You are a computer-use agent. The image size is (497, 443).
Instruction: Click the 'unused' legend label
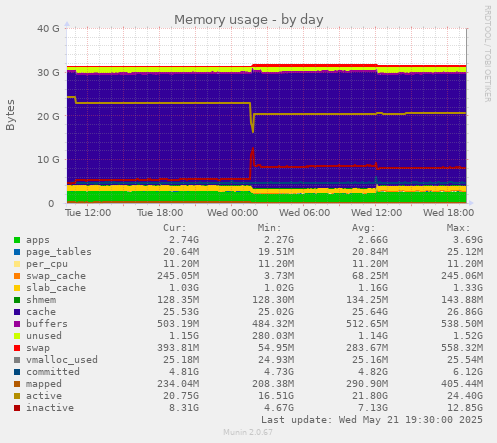[x=44, y=336]
